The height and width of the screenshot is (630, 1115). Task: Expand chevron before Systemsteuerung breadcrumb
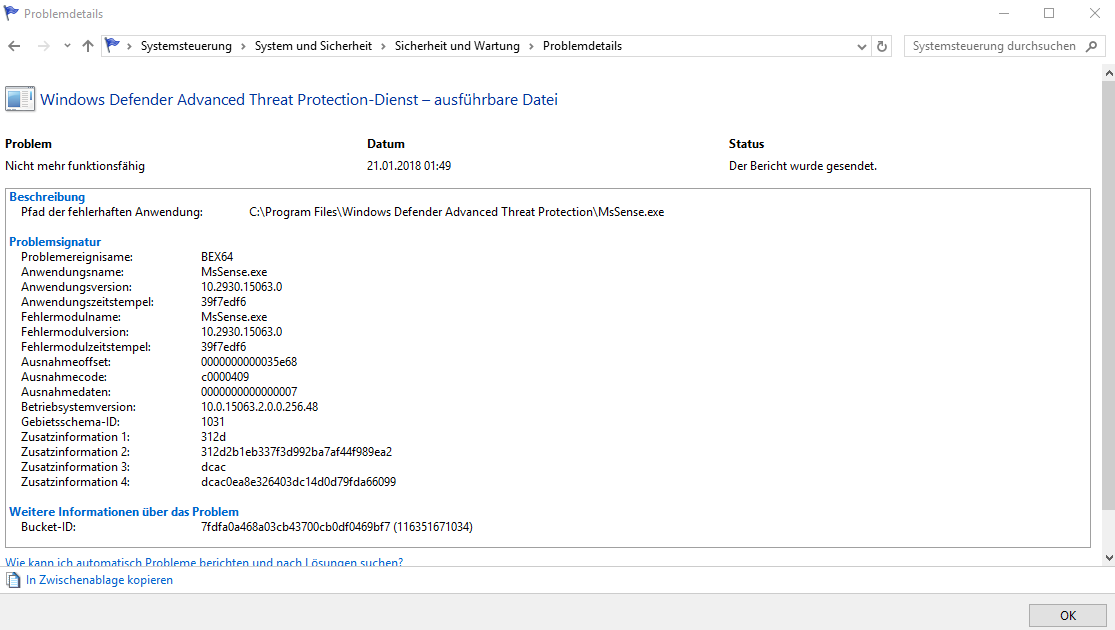tap(129, 46)
